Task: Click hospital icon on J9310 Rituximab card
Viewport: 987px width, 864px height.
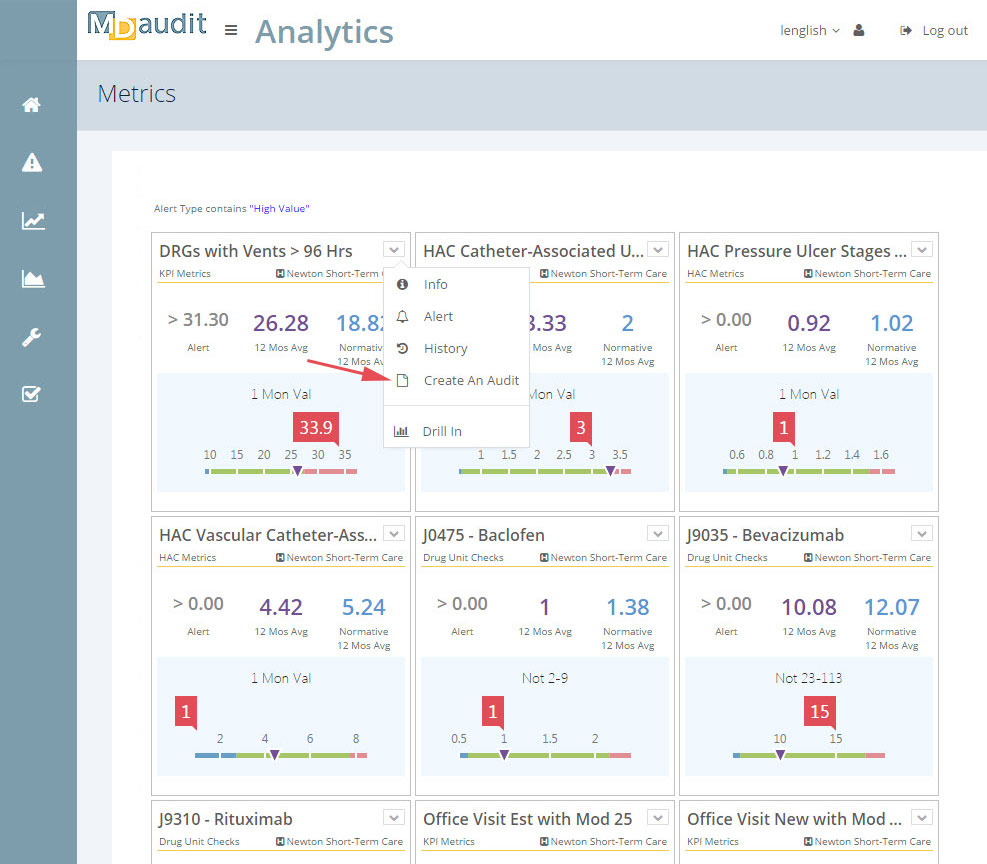Action: click(x=280, y=841)
